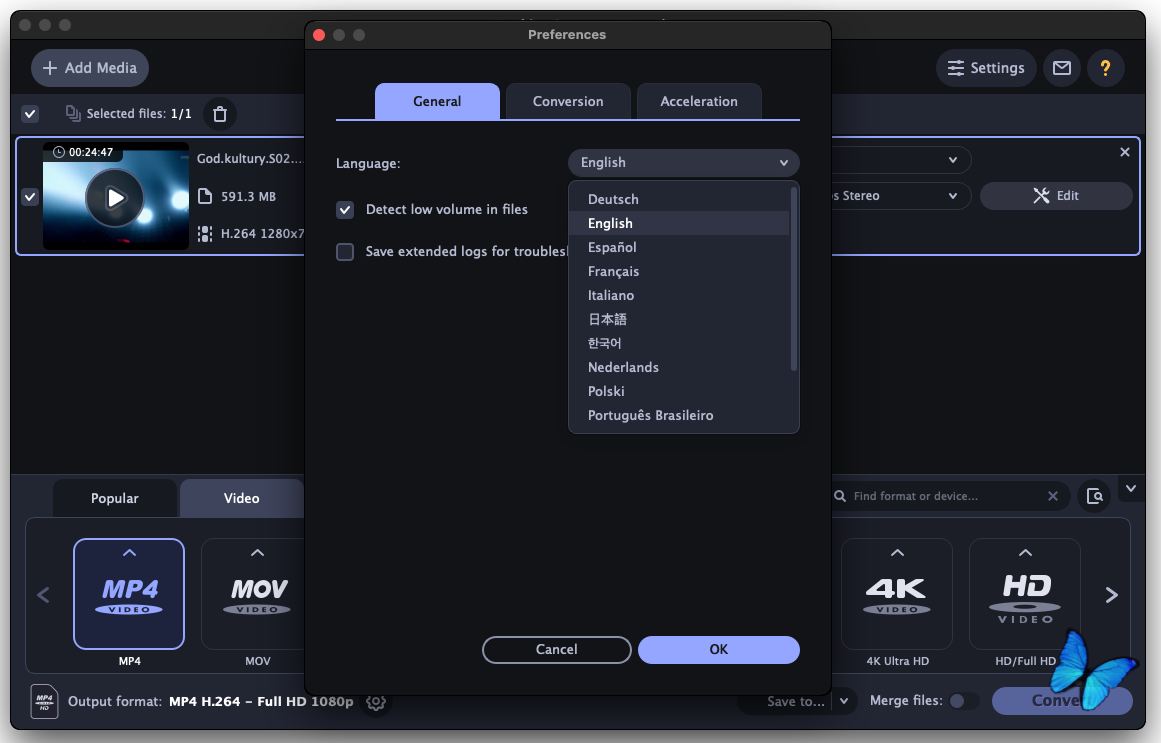
Task: Enable Save extended logs checkbox
Action: pyautogui.click(x=345, y=252)
